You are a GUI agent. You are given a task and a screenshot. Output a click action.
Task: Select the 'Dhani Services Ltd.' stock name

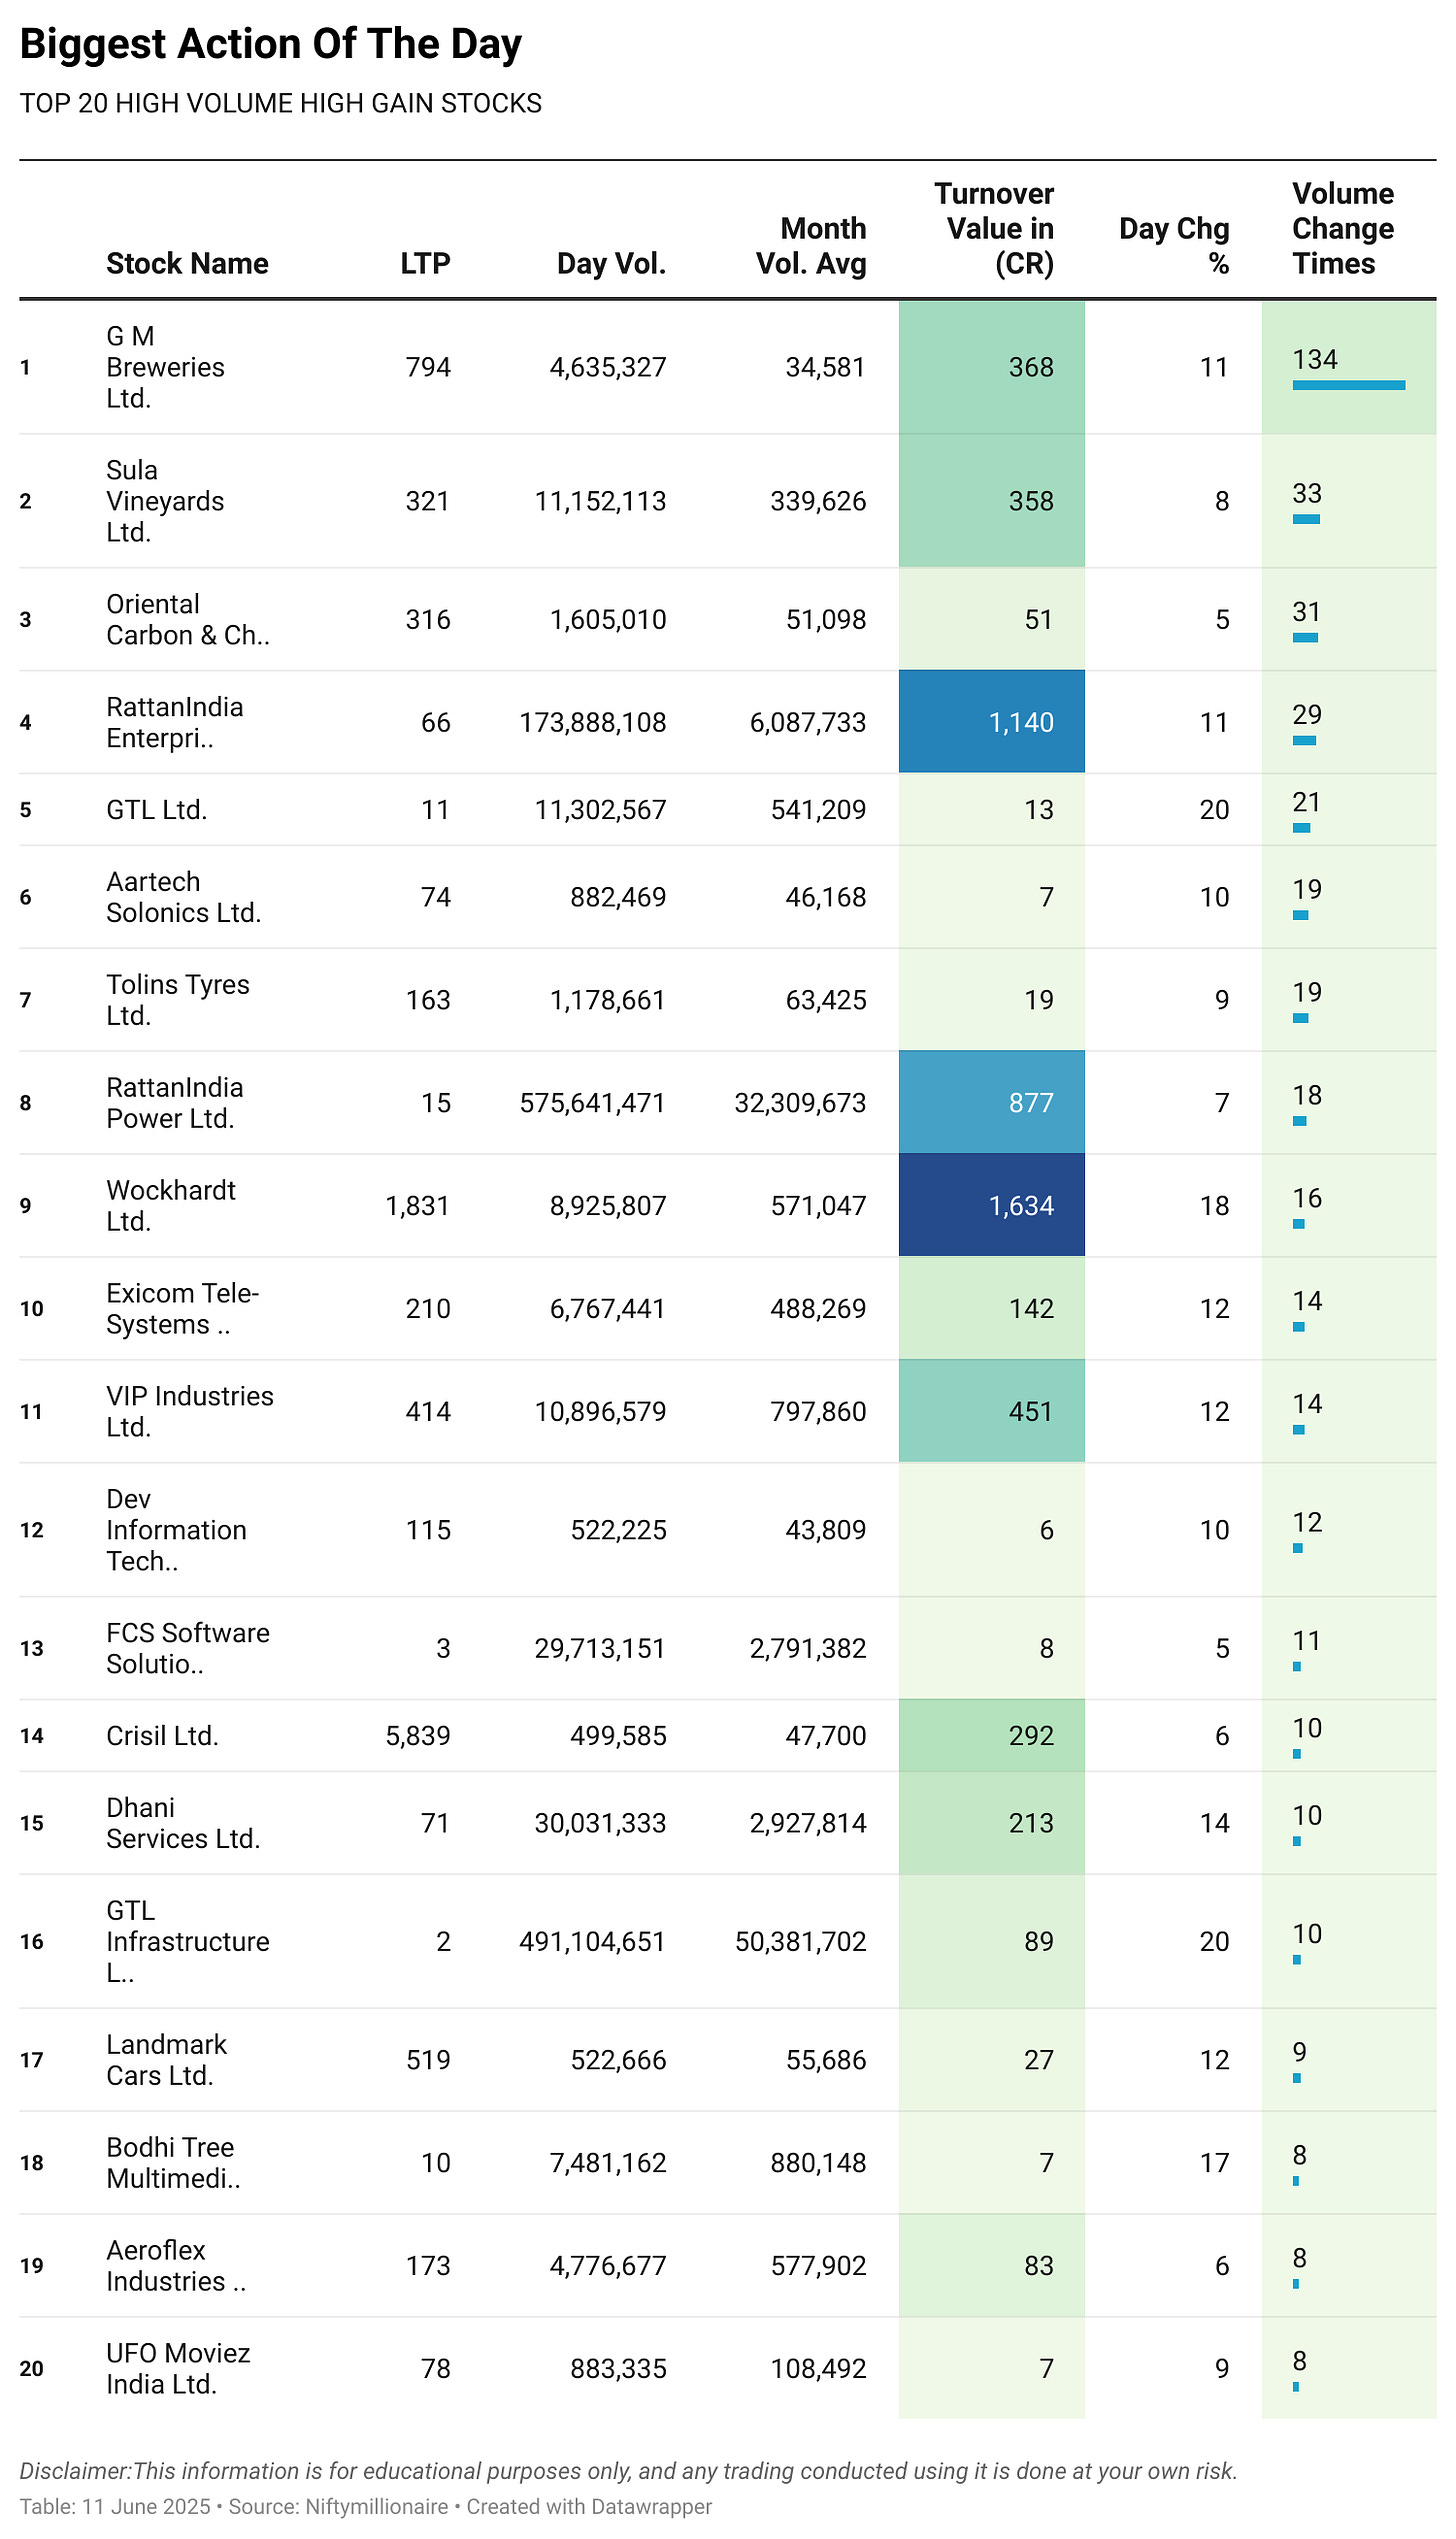pyautogui.click(x=183, y=1823)
